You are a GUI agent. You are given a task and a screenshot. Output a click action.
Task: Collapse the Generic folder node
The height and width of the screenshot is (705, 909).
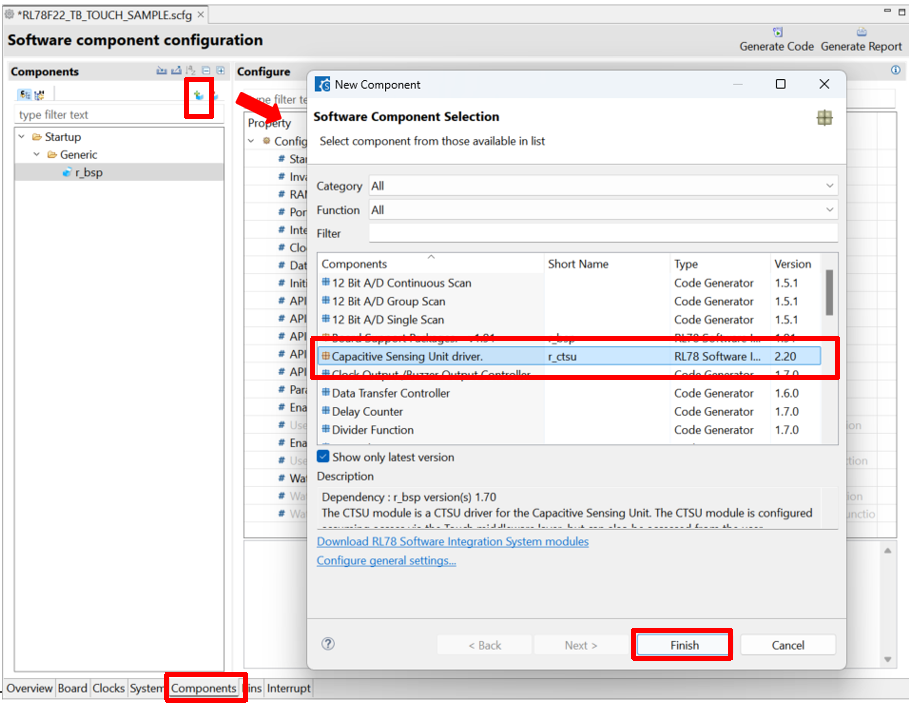tap(37, 154)
